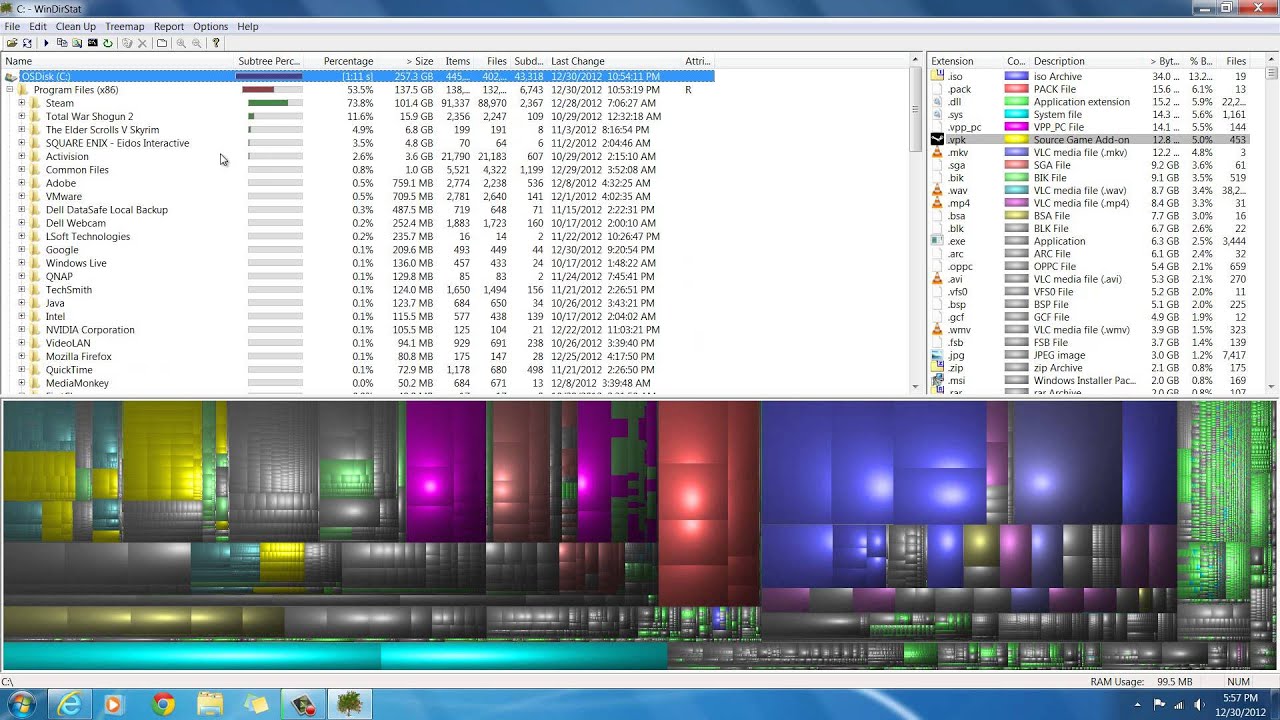Expand the Adobe folder node

(x=22, y=183)
